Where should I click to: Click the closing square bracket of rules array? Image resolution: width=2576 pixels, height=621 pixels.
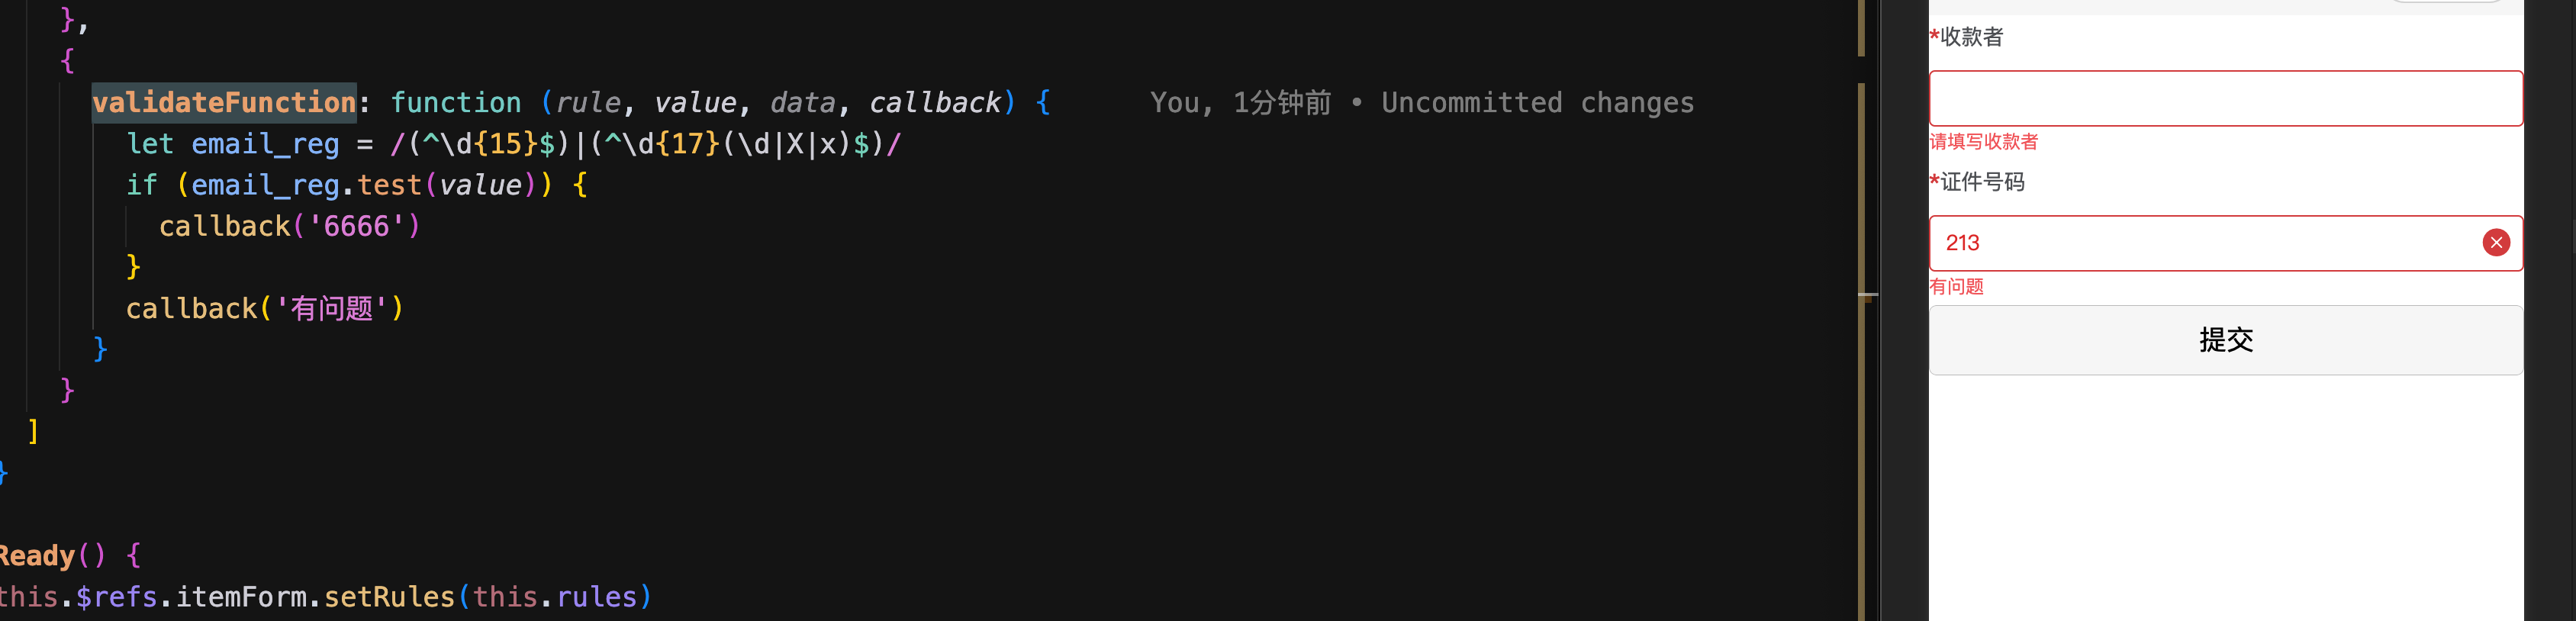pos(33,431)
